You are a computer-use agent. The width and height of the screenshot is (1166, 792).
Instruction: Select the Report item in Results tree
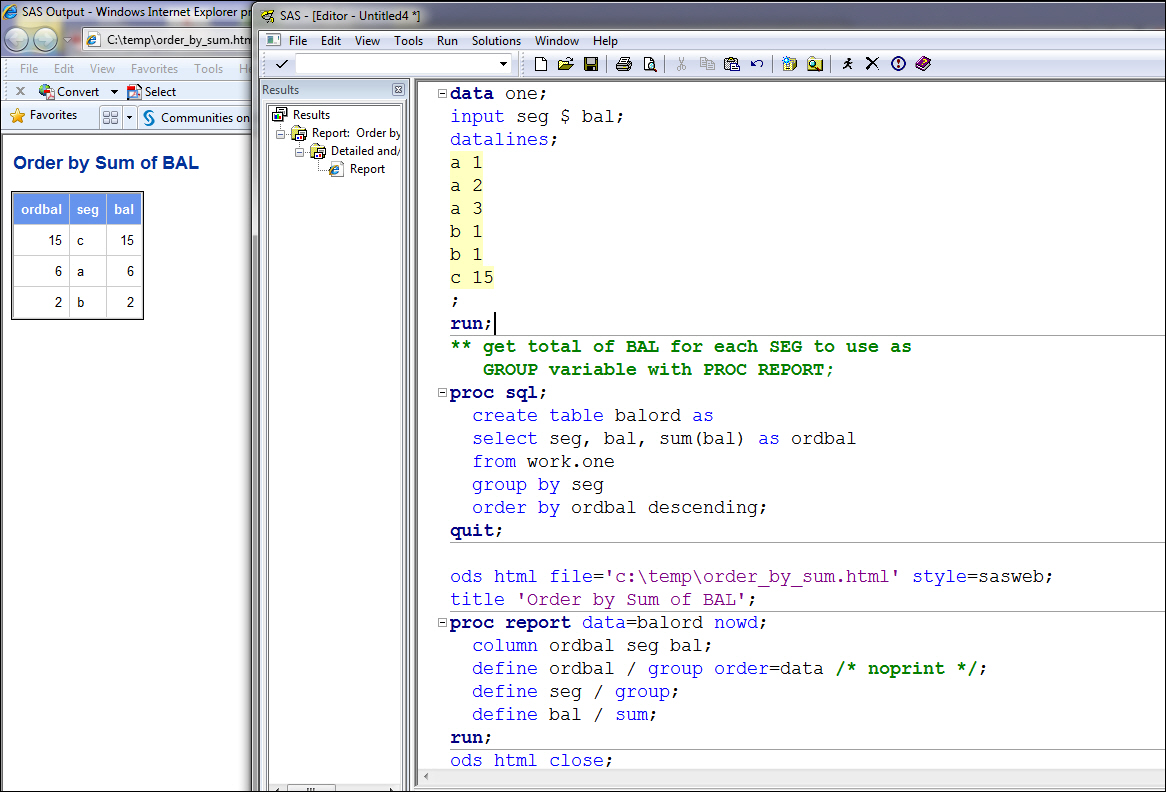tap(366, 169)
